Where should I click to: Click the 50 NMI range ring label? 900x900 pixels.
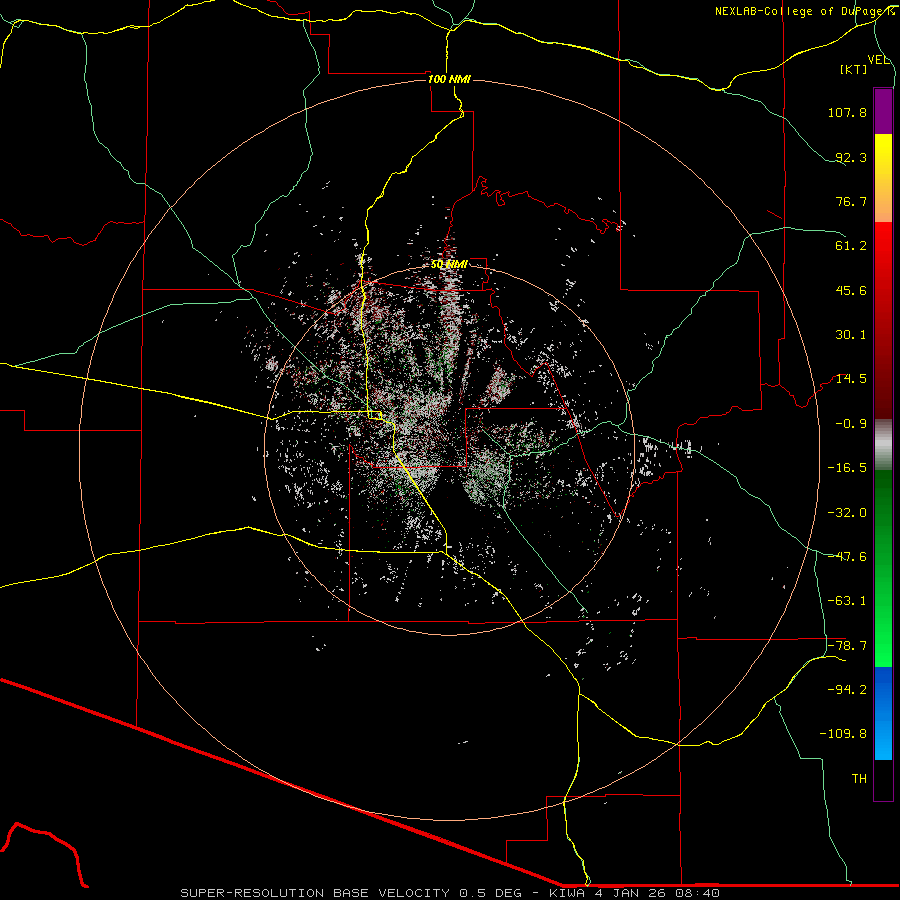(449, 264)
